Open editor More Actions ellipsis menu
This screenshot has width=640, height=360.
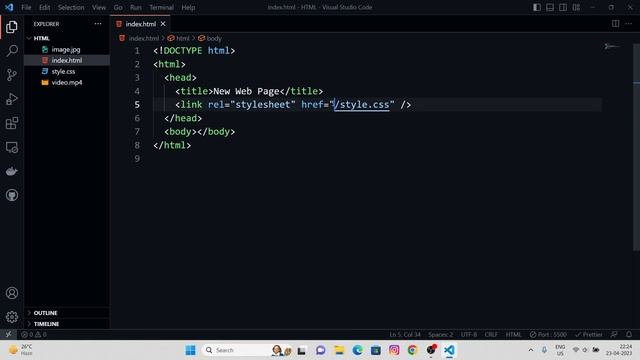pos(629,24)
